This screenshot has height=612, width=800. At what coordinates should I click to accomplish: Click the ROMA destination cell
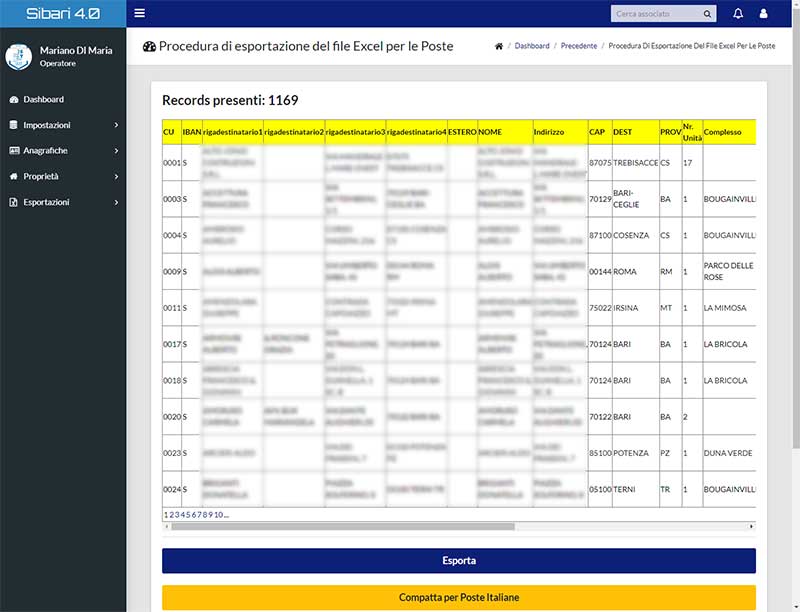[x=636, y=271]
